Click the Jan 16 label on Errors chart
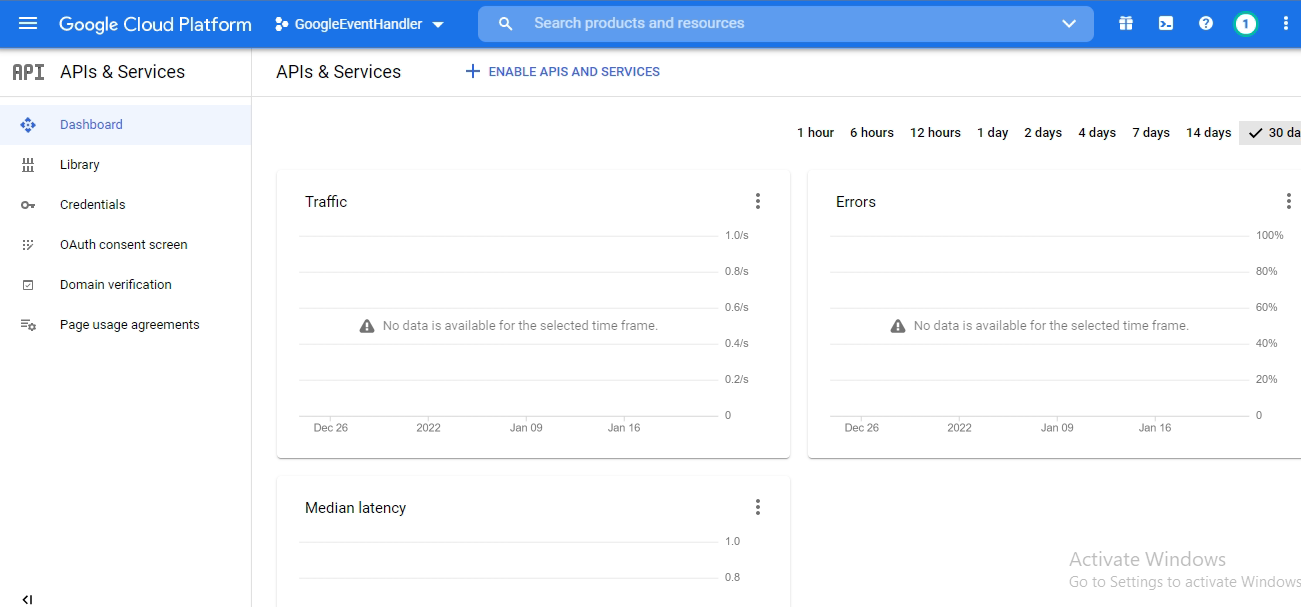The image size is (1301, 607). [1154, 427]
